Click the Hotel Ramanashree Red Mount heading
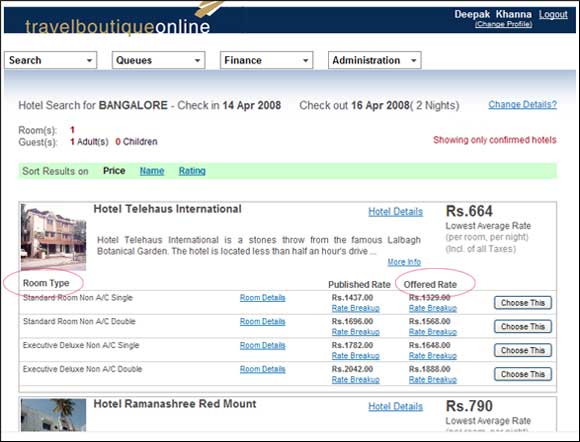 (175, 404)
